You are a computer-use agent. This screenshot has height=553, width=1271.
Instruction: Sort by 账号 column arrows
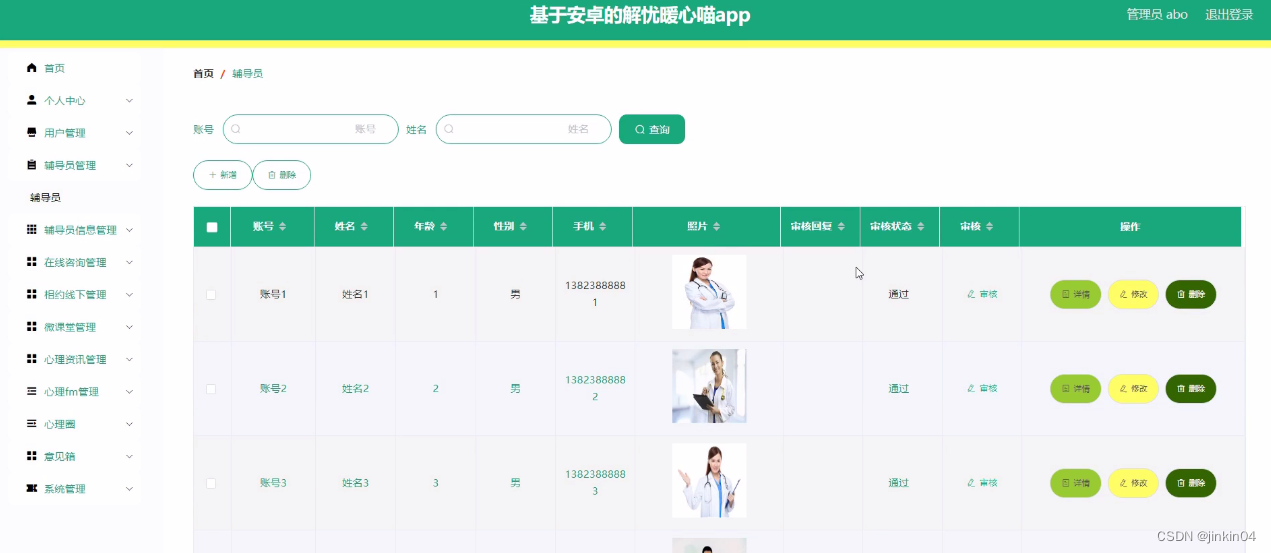pyautogui.click(x=283, y=227)
